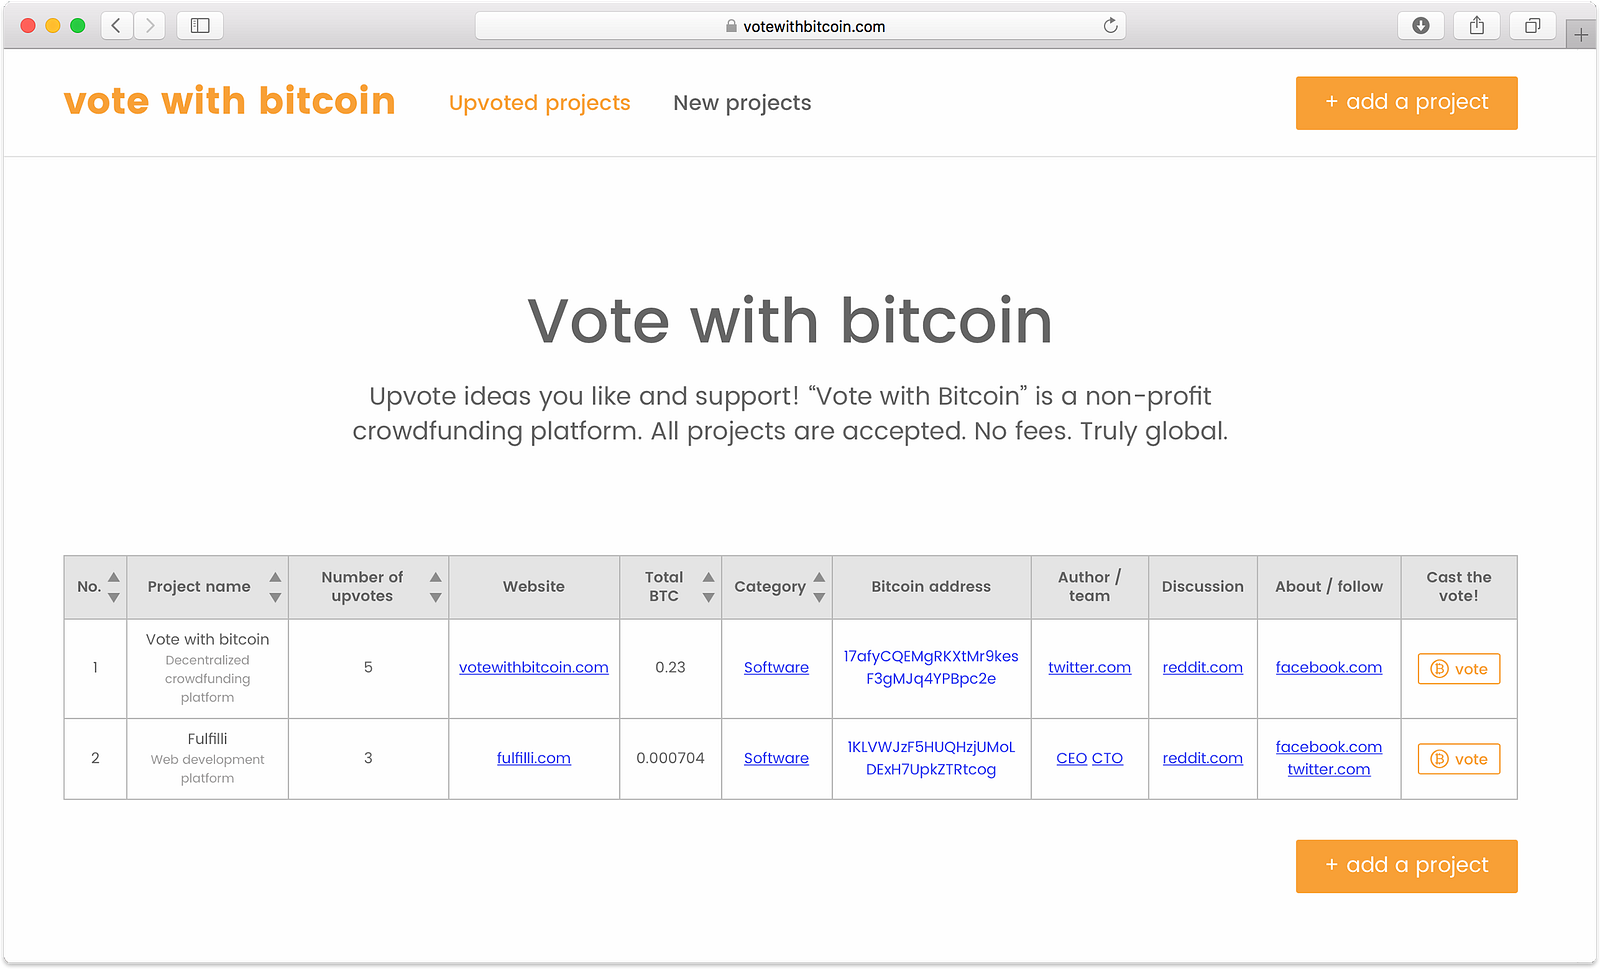
Task: Sort table by No. column arrows
Action: [114, 587]
